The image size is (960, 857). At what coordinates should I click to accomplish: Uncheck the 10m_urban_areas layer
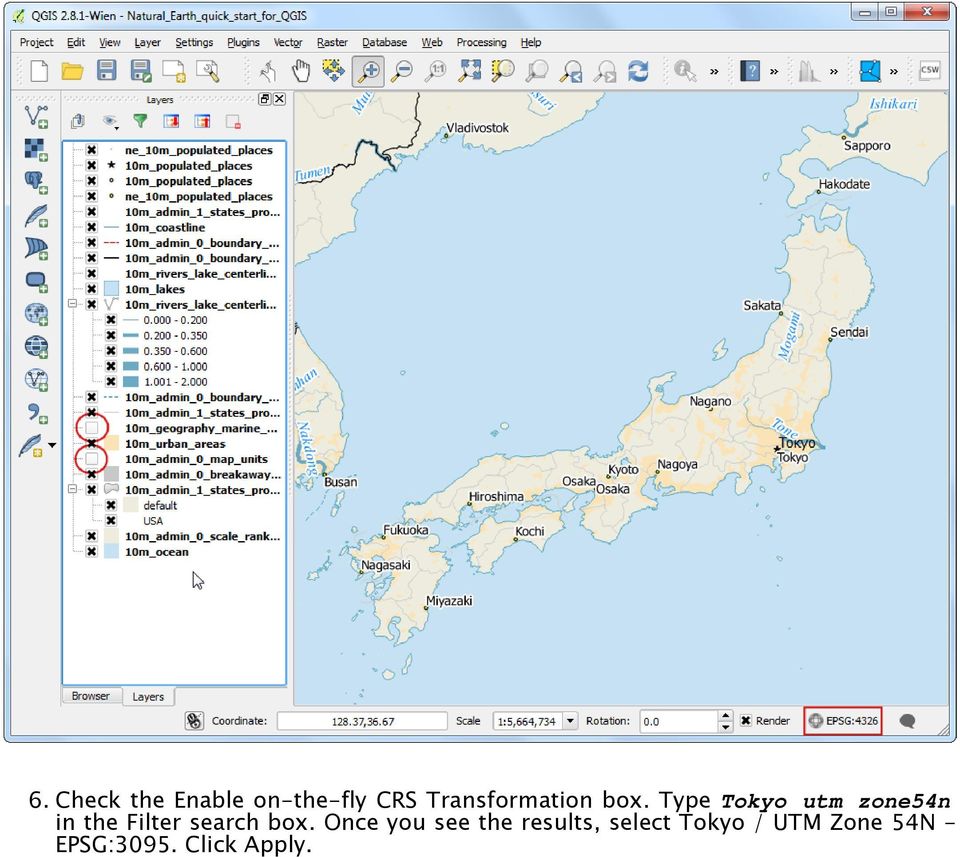pyautogui.click(x=91, y=443)
